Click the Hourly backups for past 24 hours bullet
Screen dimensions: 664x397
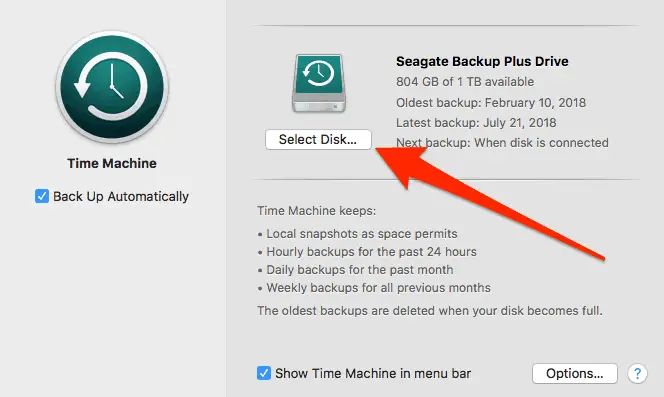pyautogui.click(x=367, y=252)
